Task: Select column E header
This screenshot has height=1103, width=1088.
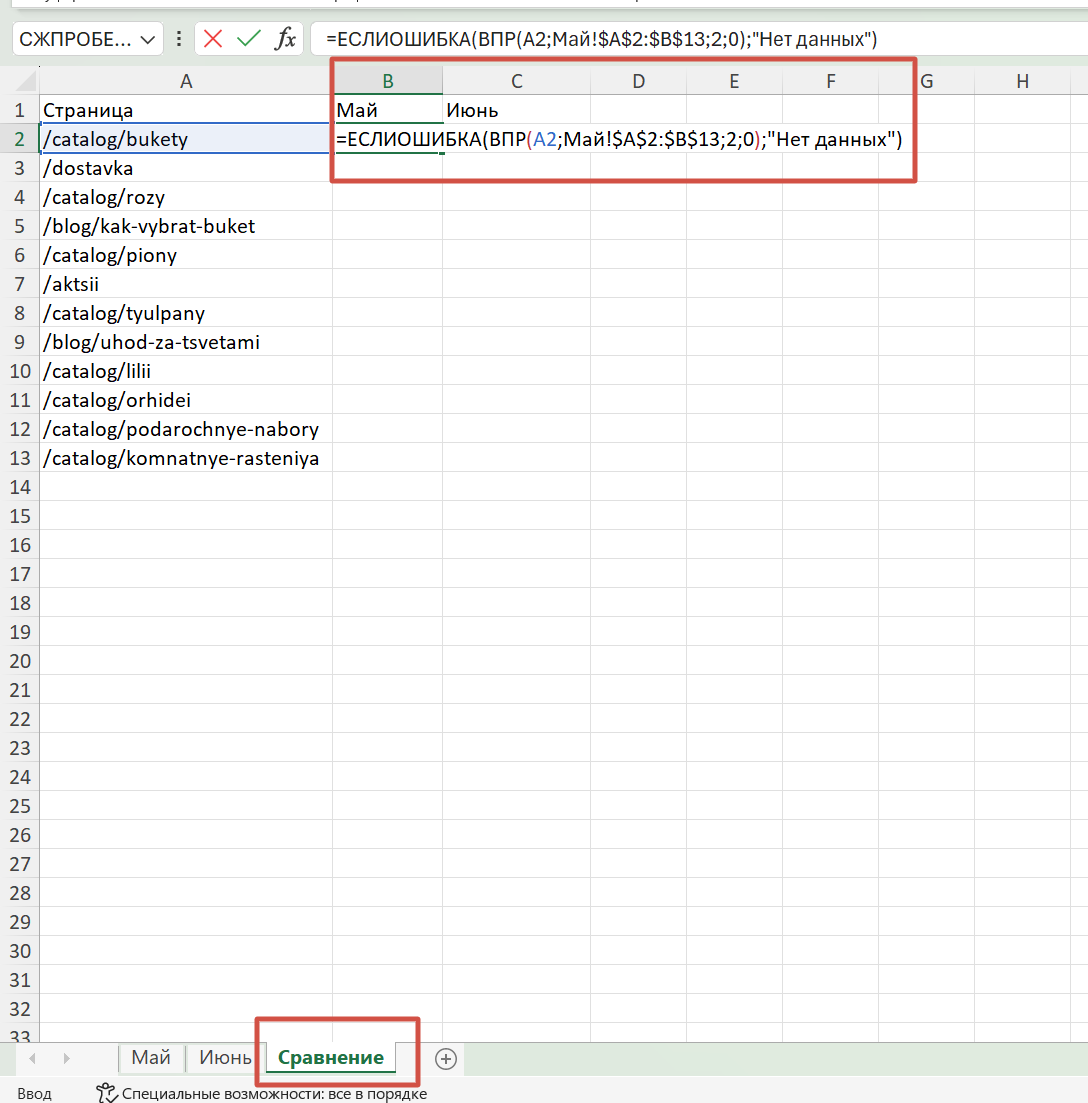Action: (734, 82)
